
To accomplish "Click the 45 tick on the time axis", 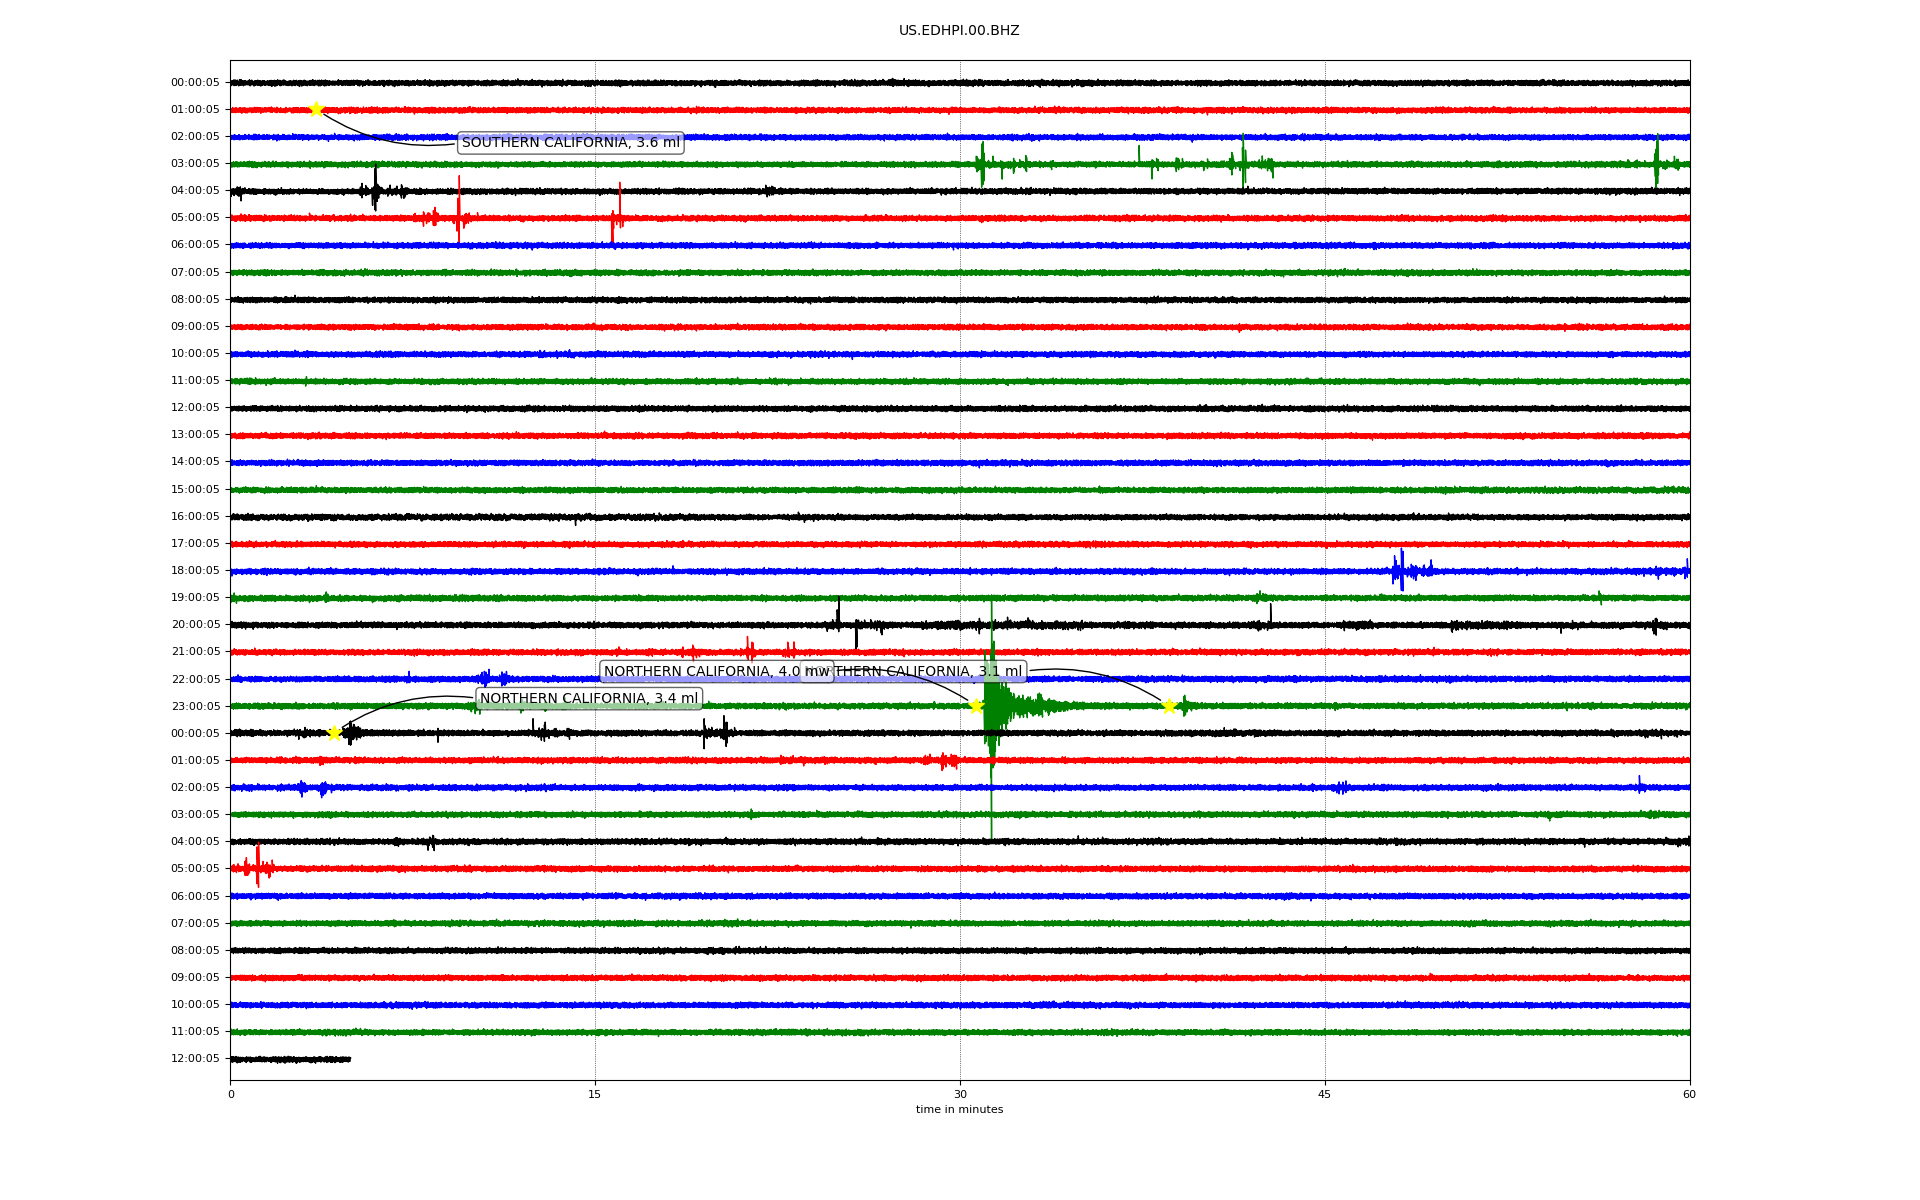I will coord(1324,1094).
